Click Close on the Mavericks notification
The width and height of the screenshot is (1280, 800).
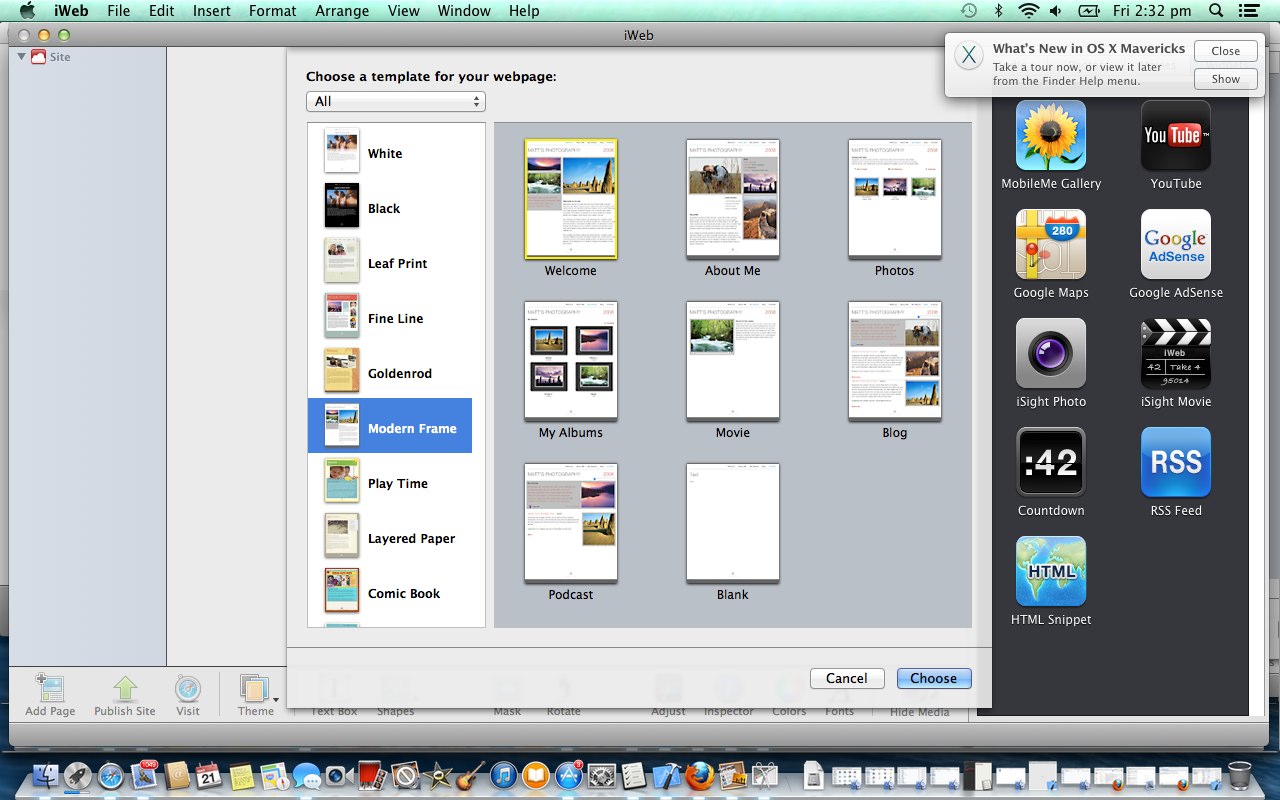pos(1225,51)
